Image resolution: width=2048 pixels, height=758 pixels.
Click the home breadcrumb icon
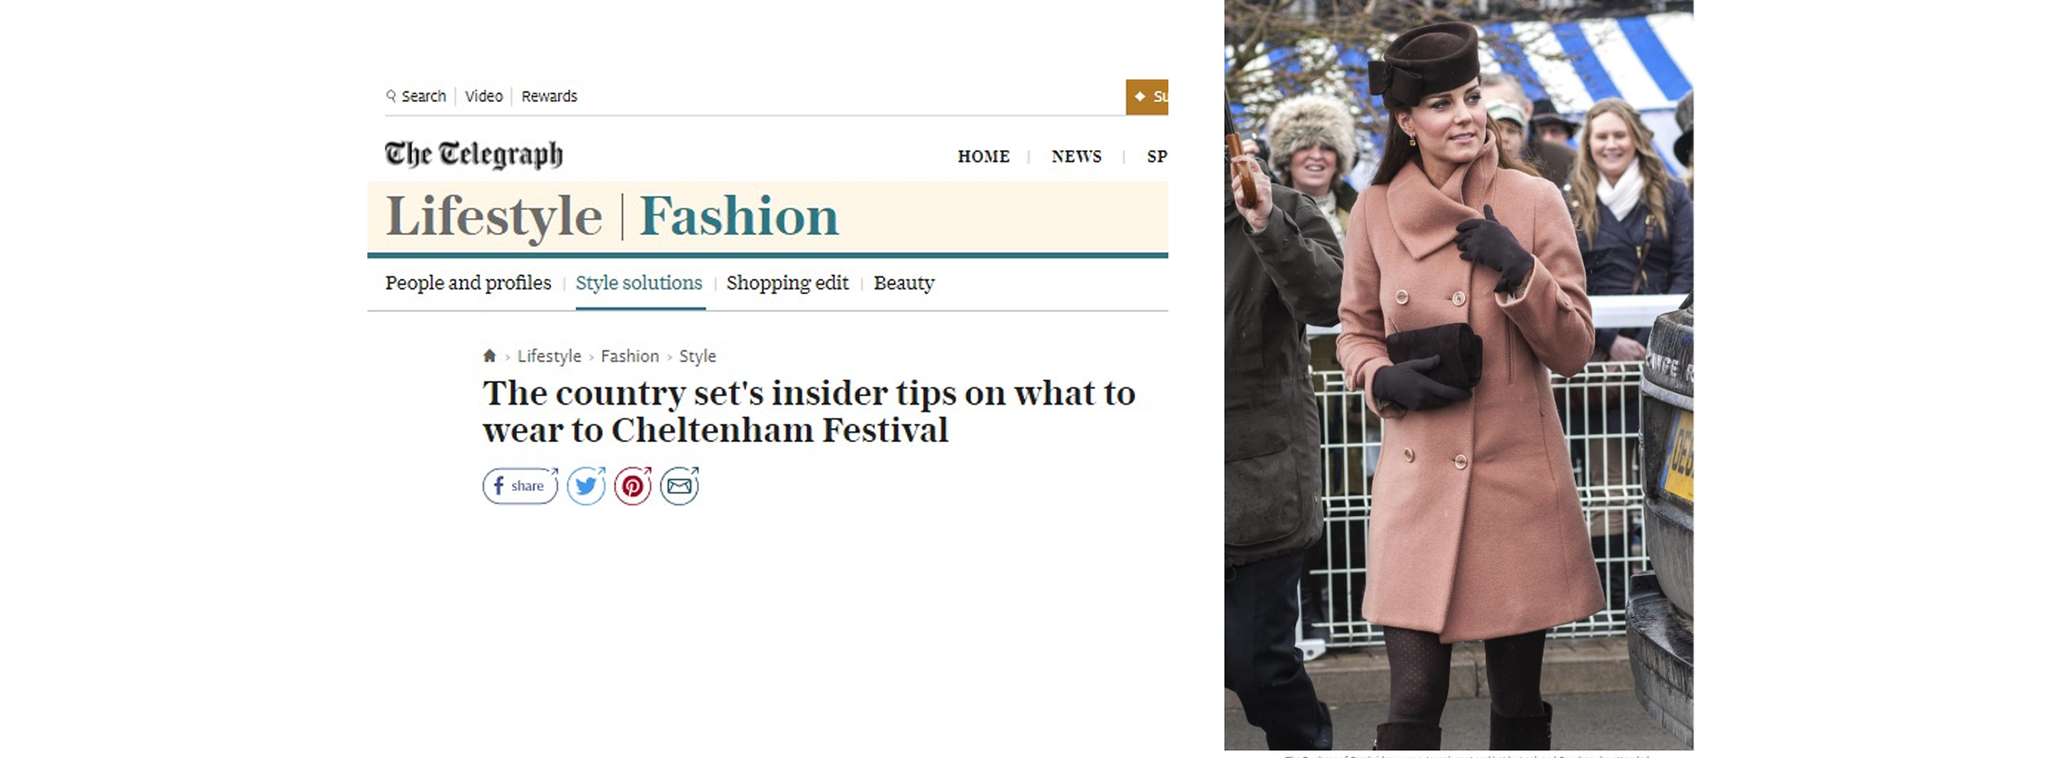pos(489,356)
